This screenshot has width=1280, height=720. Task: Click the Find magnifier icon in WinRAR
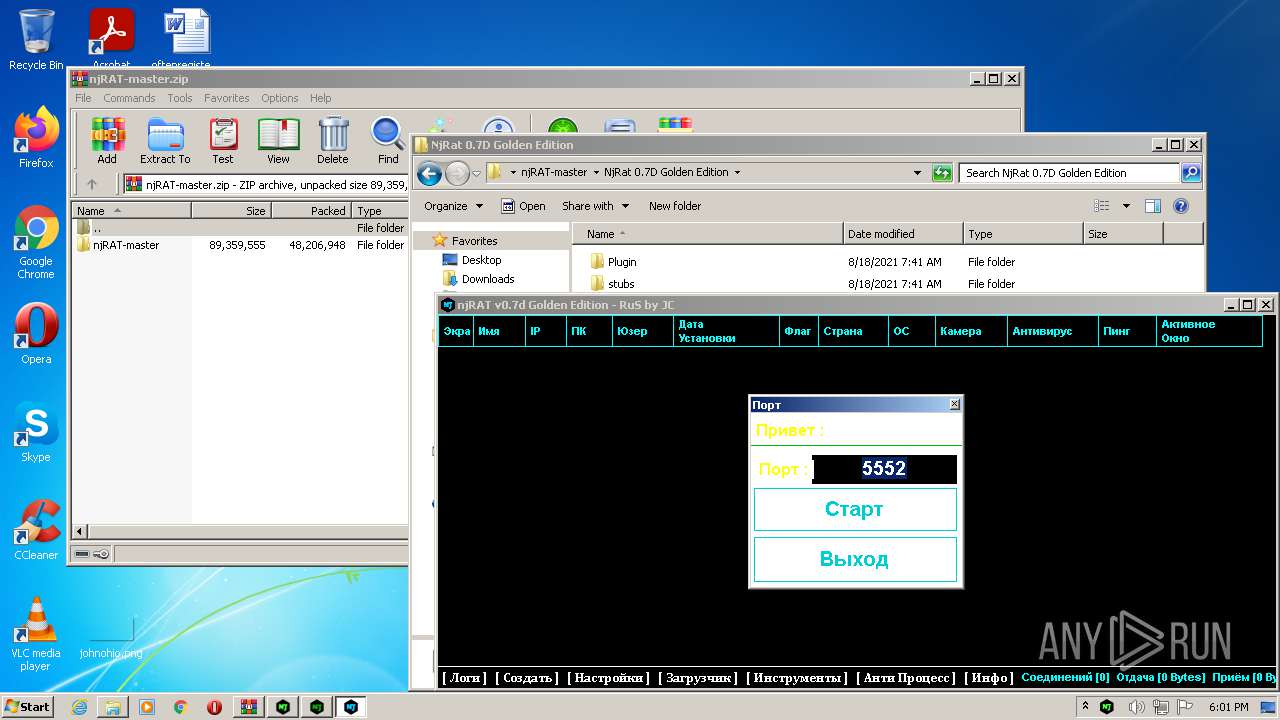(x=388, y=140)
